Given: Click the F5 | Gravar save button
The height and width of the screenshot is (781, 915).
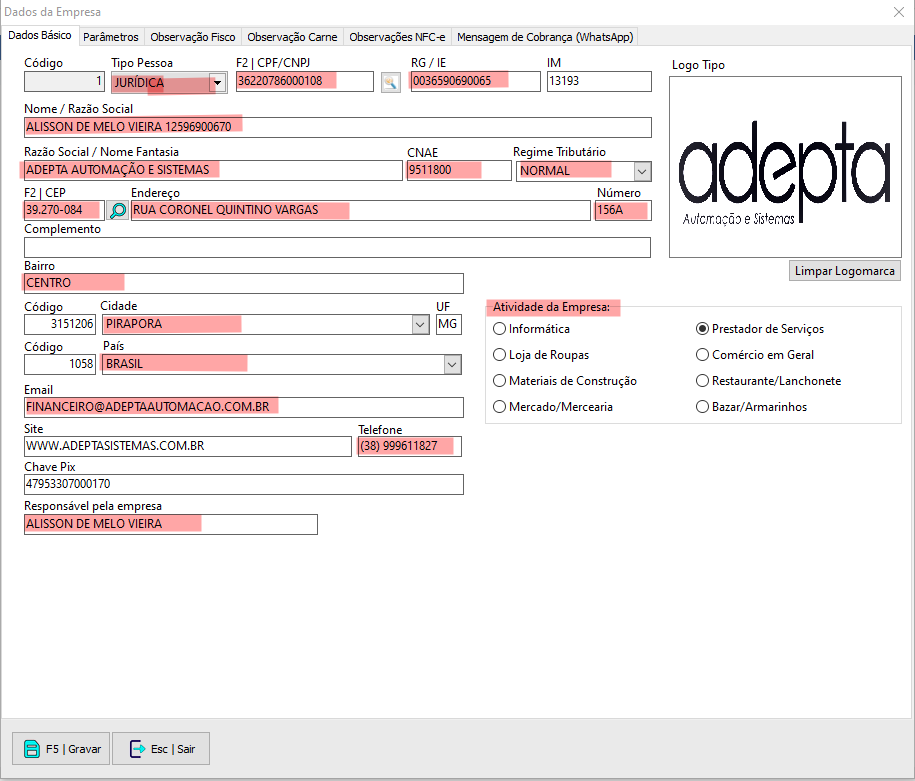Looking at the screenshot, I should tap(62, 748).
